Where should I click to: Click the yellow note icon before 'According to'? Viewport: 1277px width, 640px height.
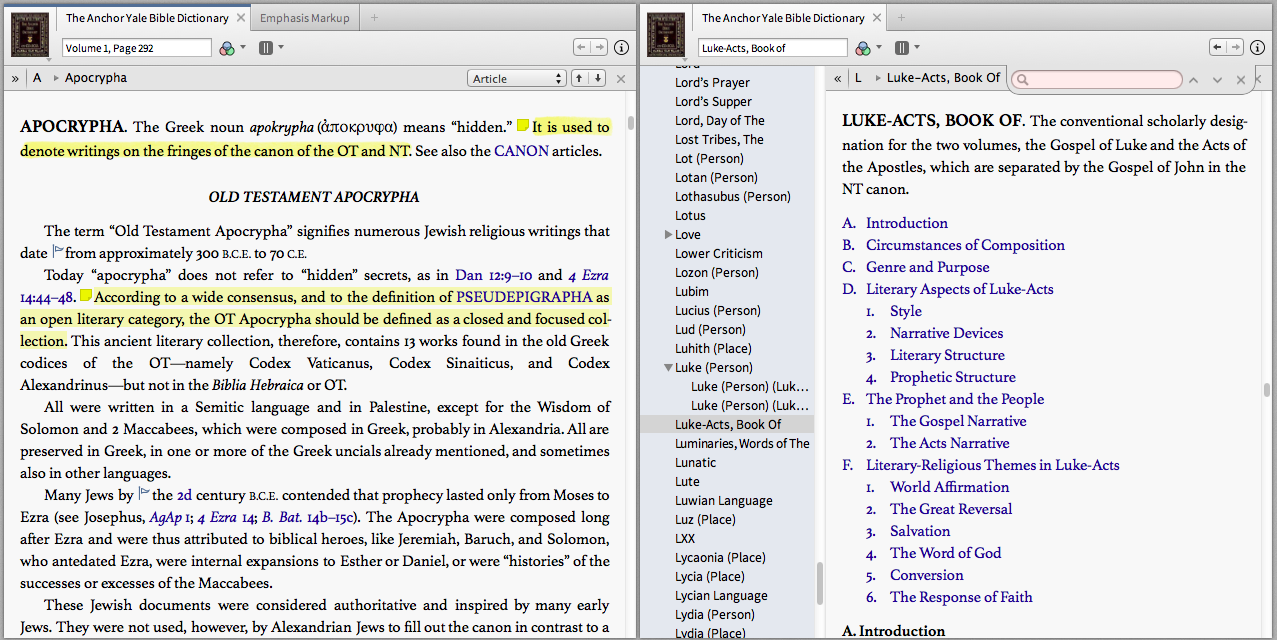[86, 296]
